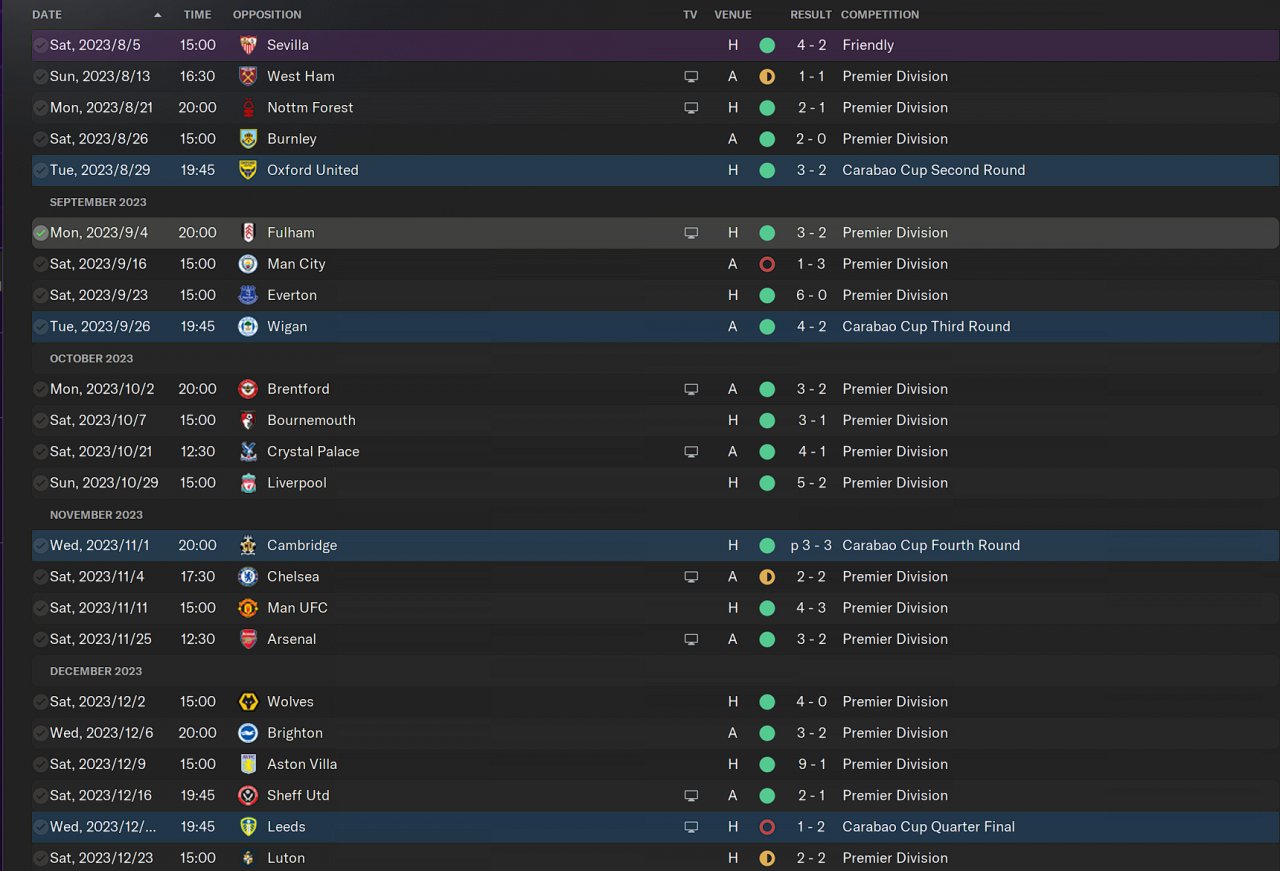The width and height of the screenshot is (1280, 871).
Task: Sort fixtures using the Date column arrow
Action: (x=157, y=15)
